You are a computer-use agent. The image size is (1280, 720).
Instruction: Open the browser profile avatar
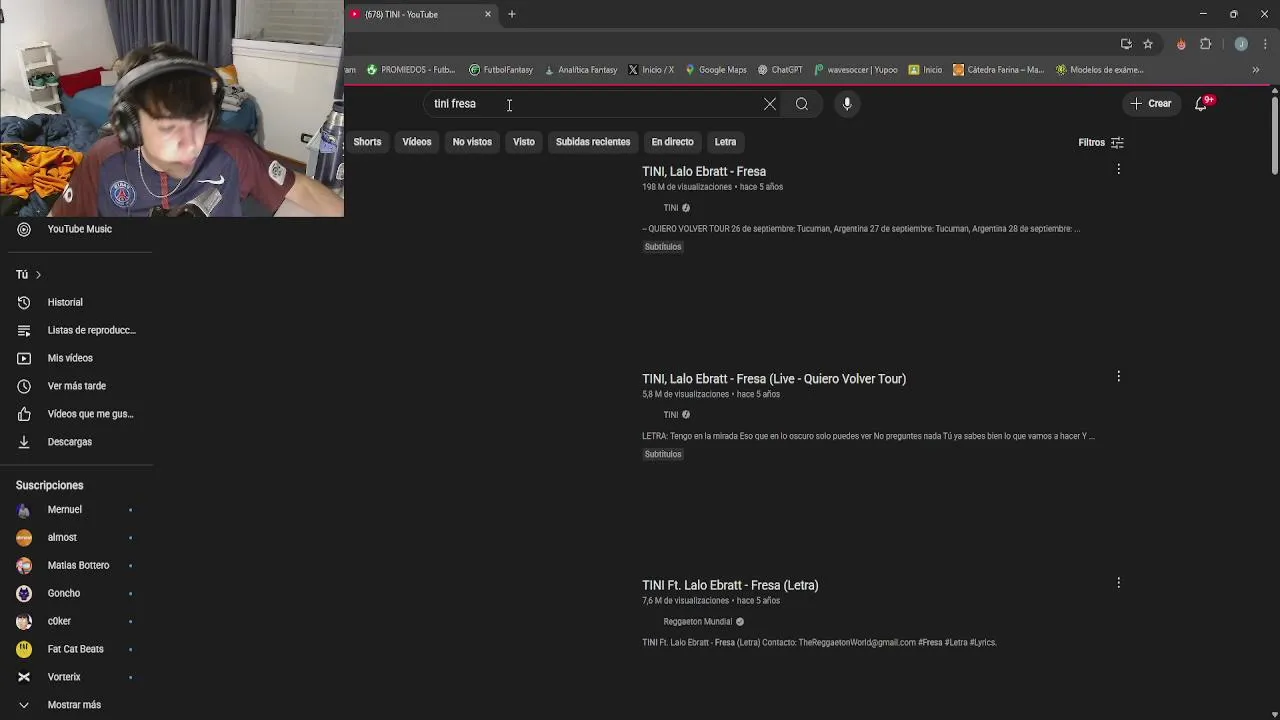coord(1241,44)
